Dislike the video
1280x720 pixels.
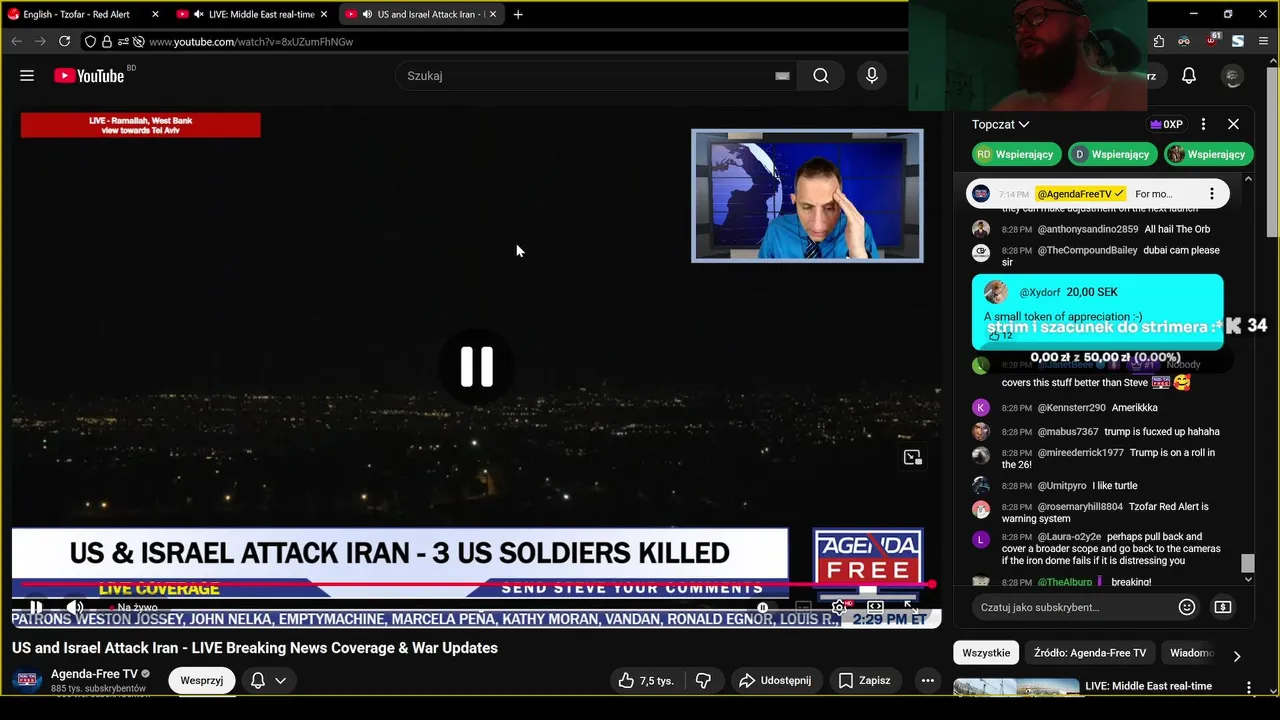(703, 680)
